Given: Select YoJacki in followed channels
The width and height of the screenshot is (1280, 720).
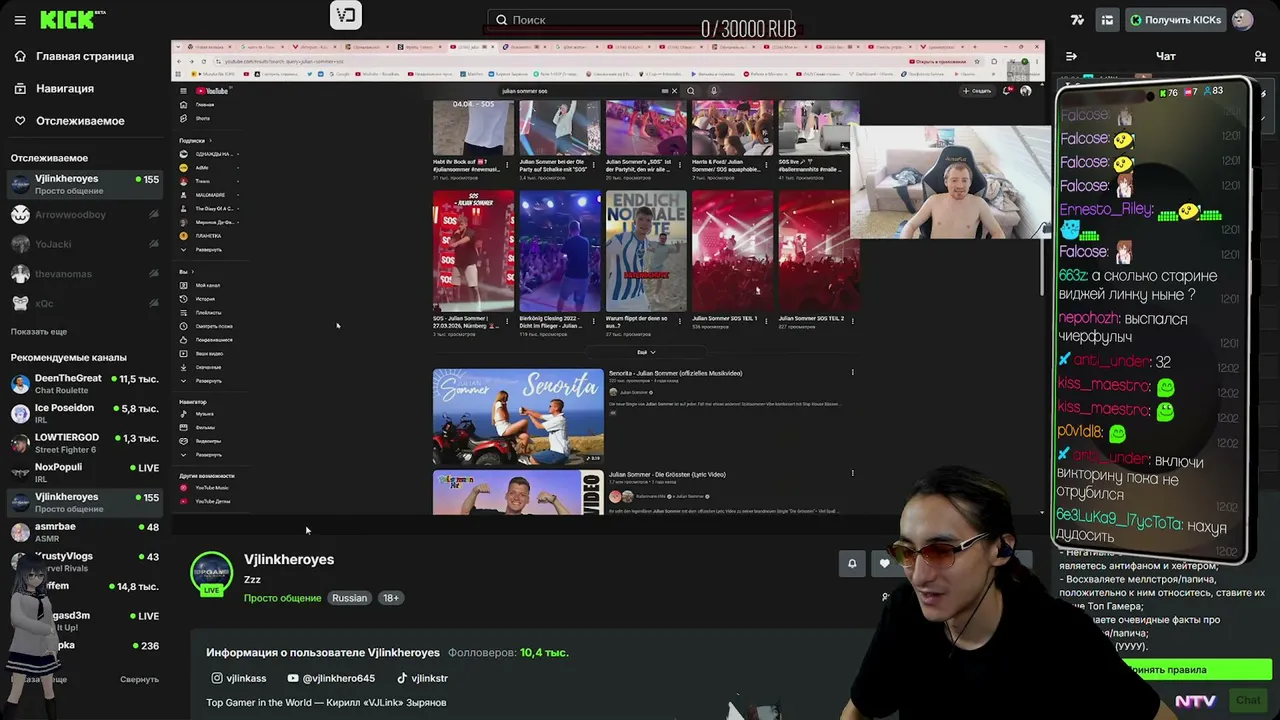Looking at the screenshot, I should 84,244.
